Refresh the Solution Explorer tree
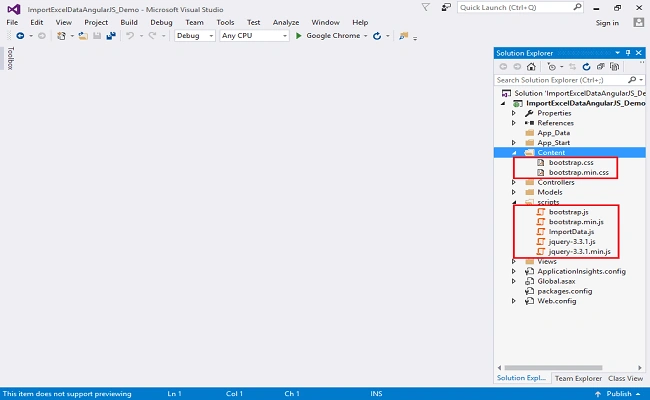This screenshot has height=400, width=650. click(x=586, y=66)
